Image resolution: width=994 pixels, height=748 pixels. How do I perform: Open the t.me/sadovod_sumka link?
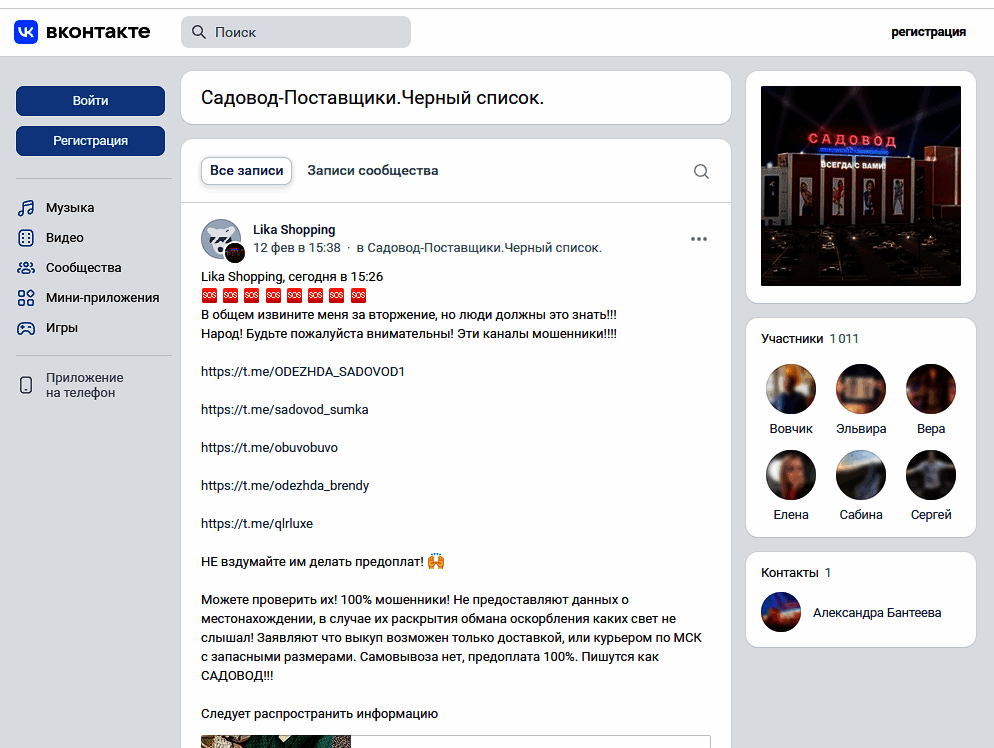pos(285,409)
